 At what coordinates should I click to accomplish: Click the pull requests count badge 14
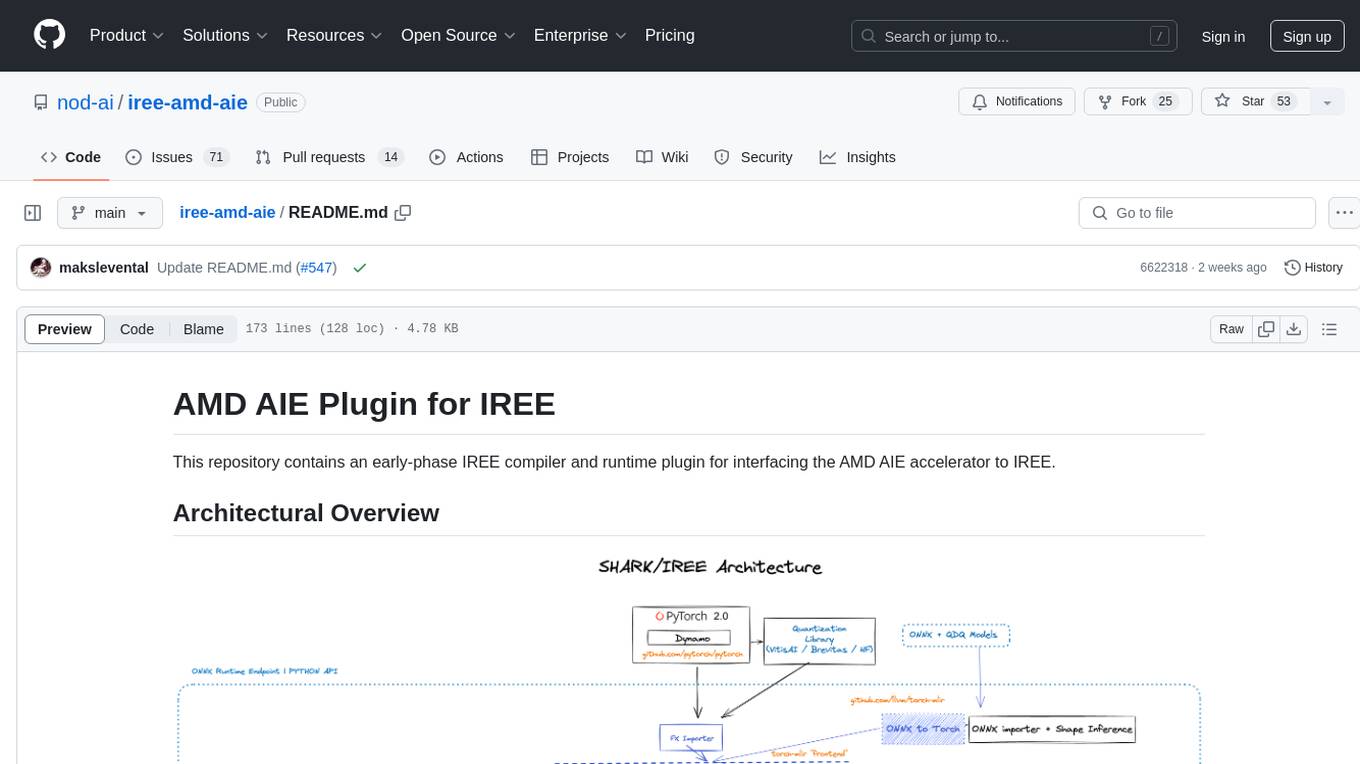click(x=391, y=157)
